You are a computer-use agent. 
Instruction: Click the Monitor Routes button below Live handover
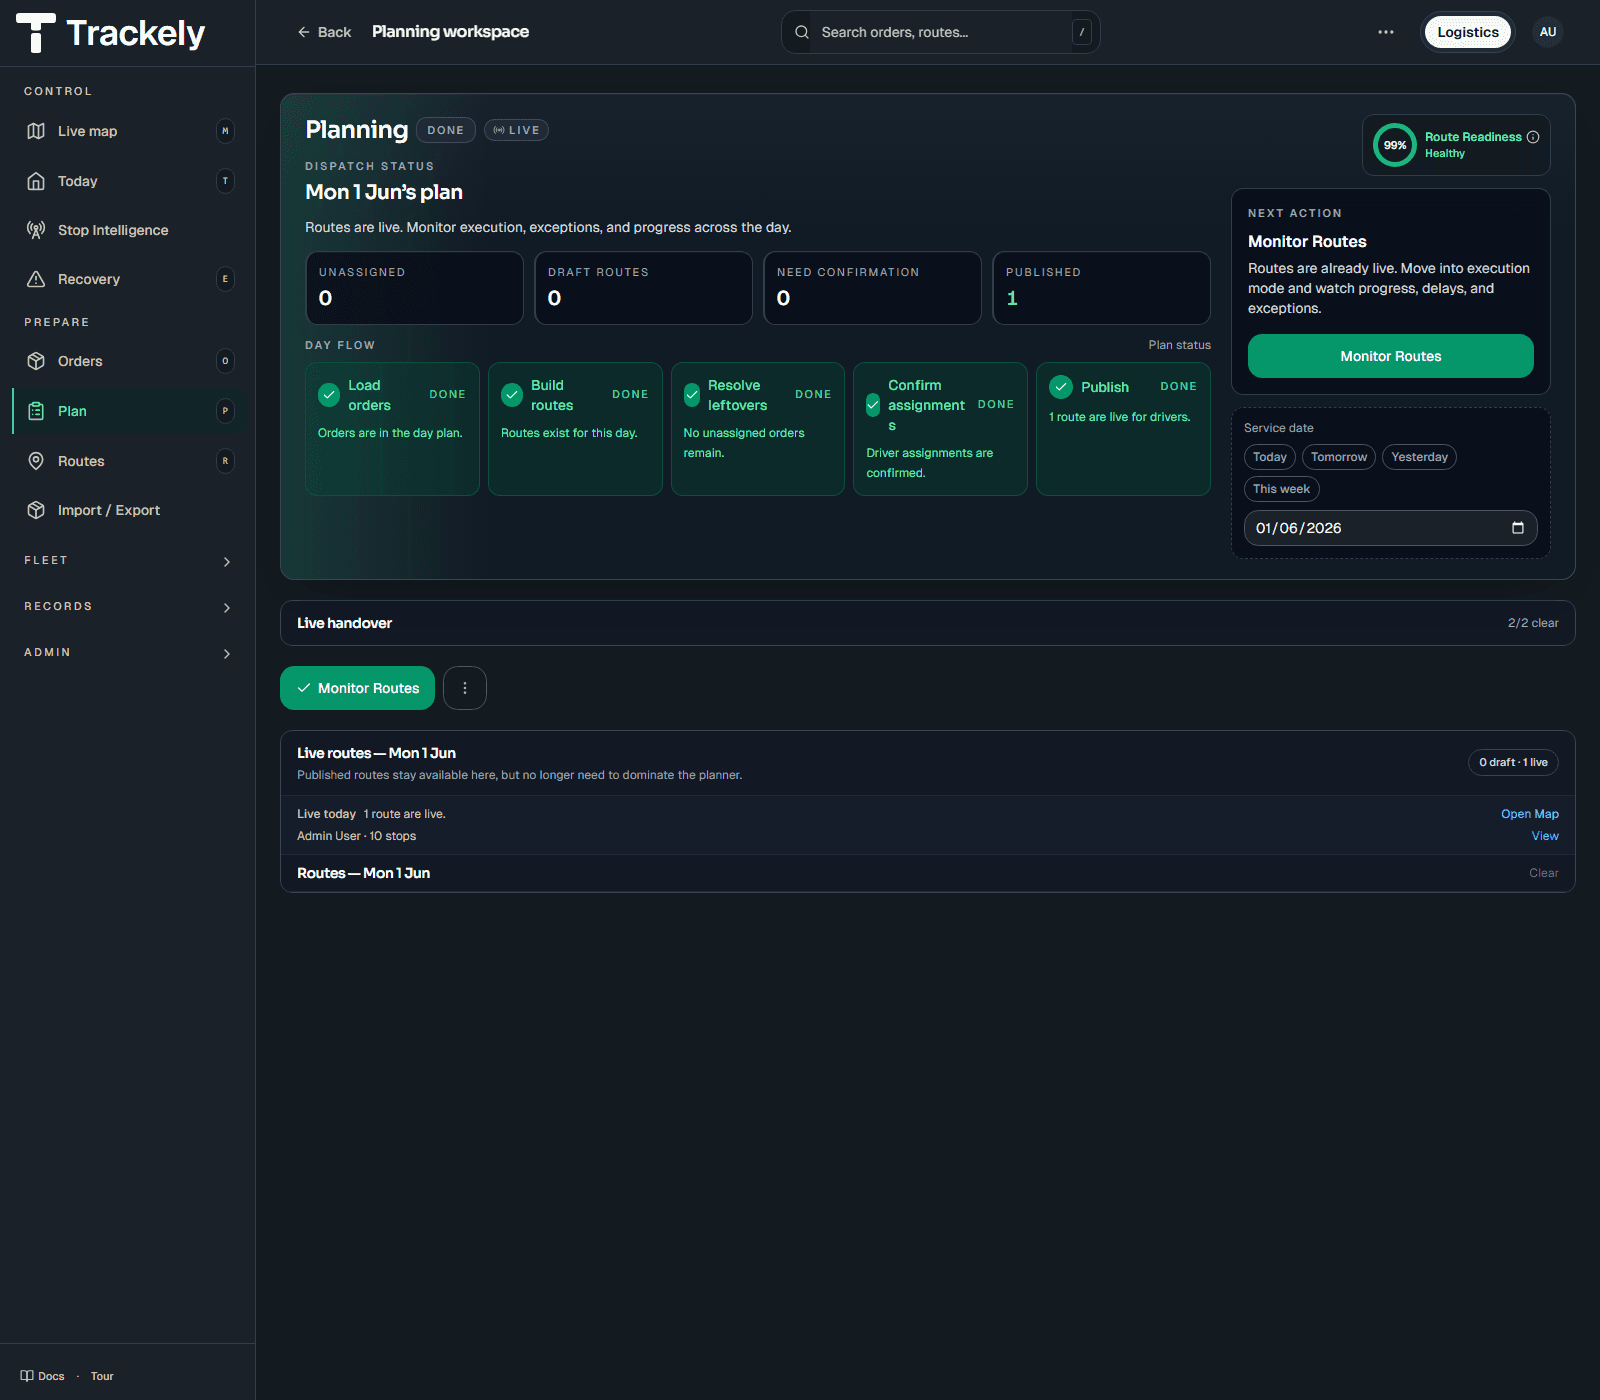pos(357,688)
